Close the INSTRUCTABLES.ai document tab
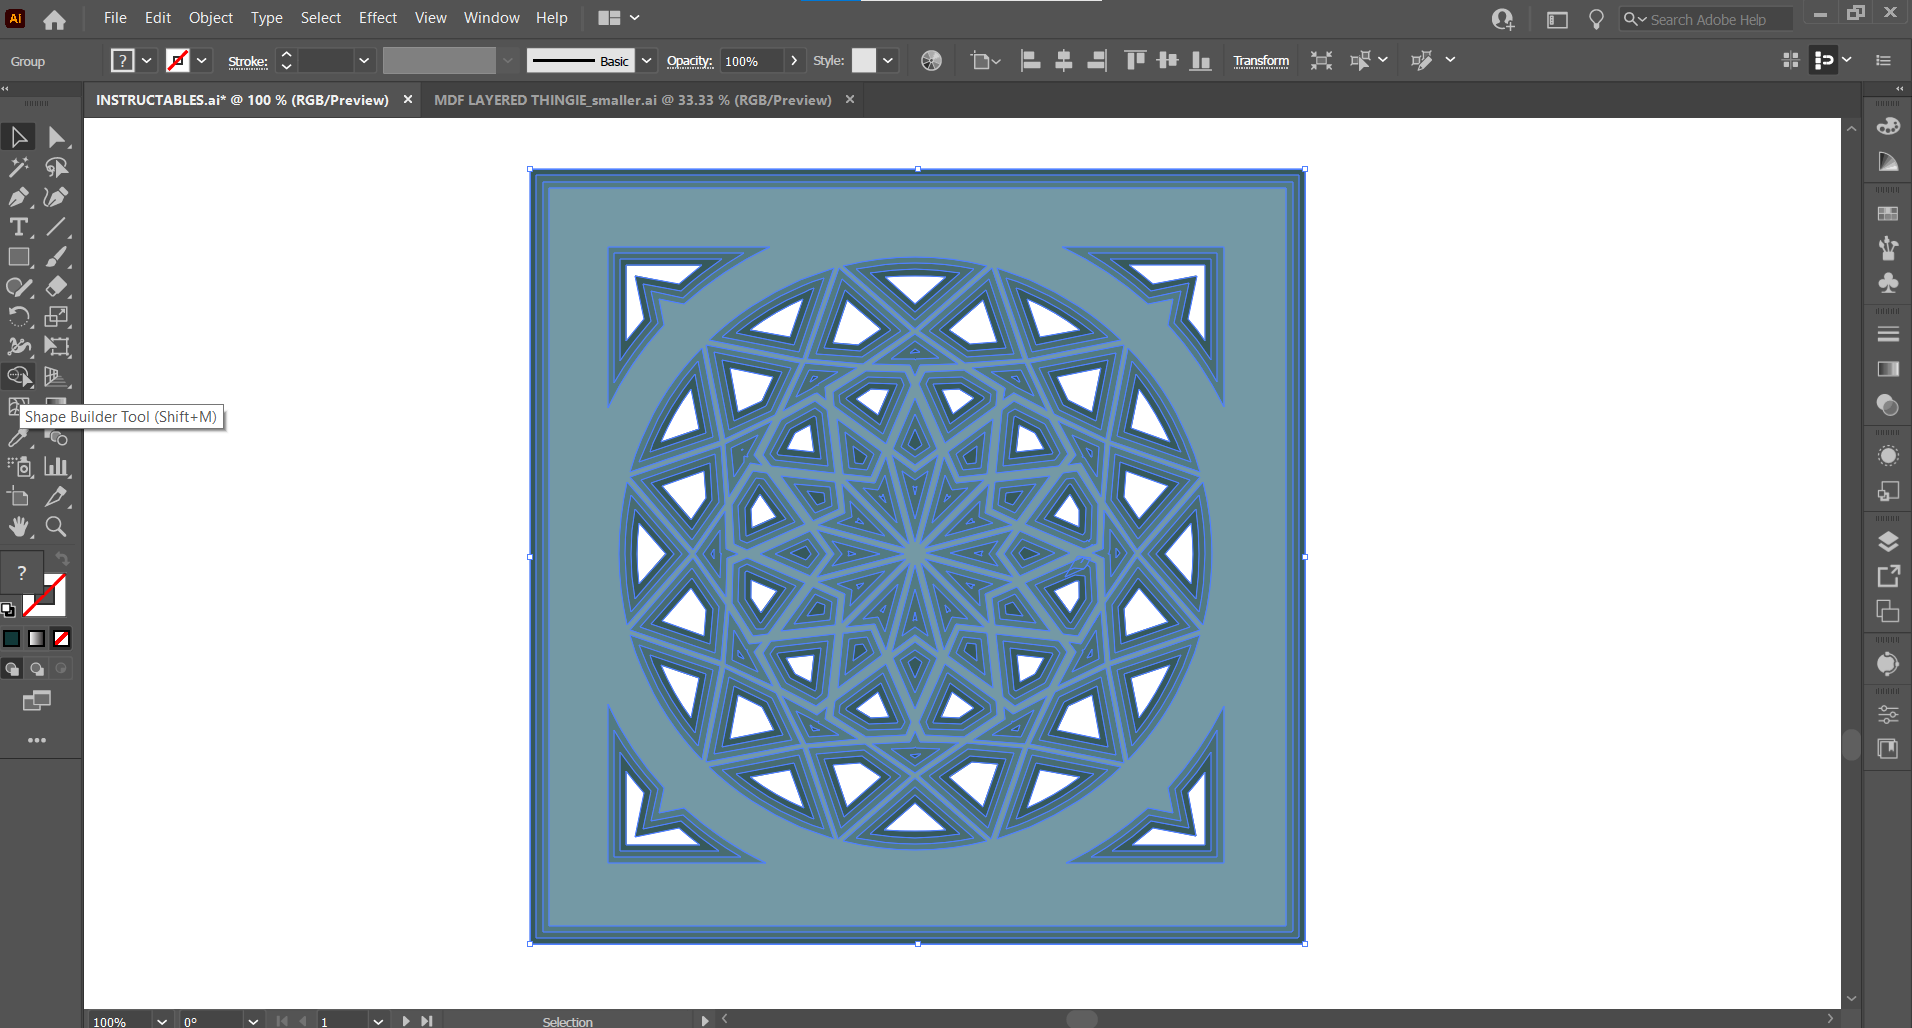Image resolution: width=1912 pixels, height=1028 pixels. click(x=408, y=99)
